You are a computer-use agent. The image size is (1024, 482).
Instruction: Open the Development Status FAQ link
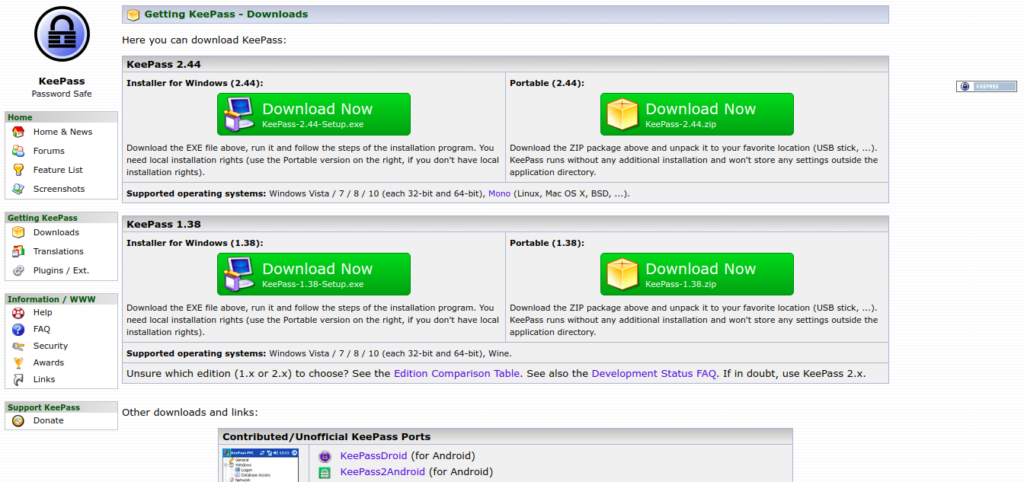point(654,374)
